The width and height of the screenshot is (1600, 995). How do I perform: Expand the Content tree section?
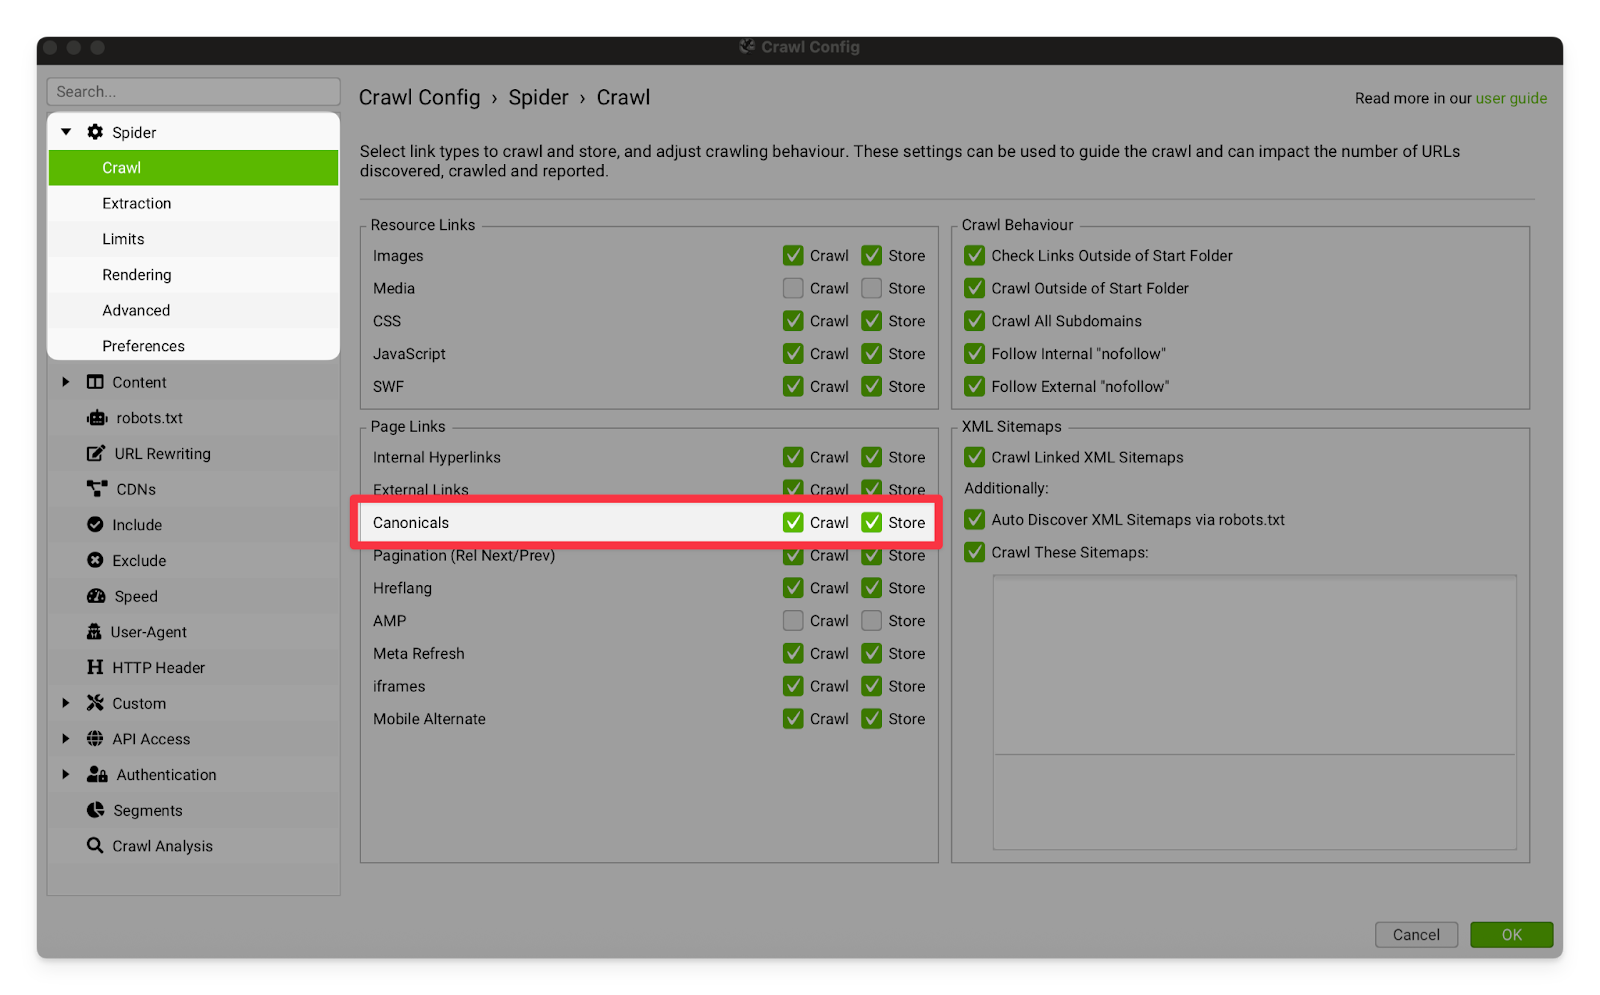pos(66,382)
